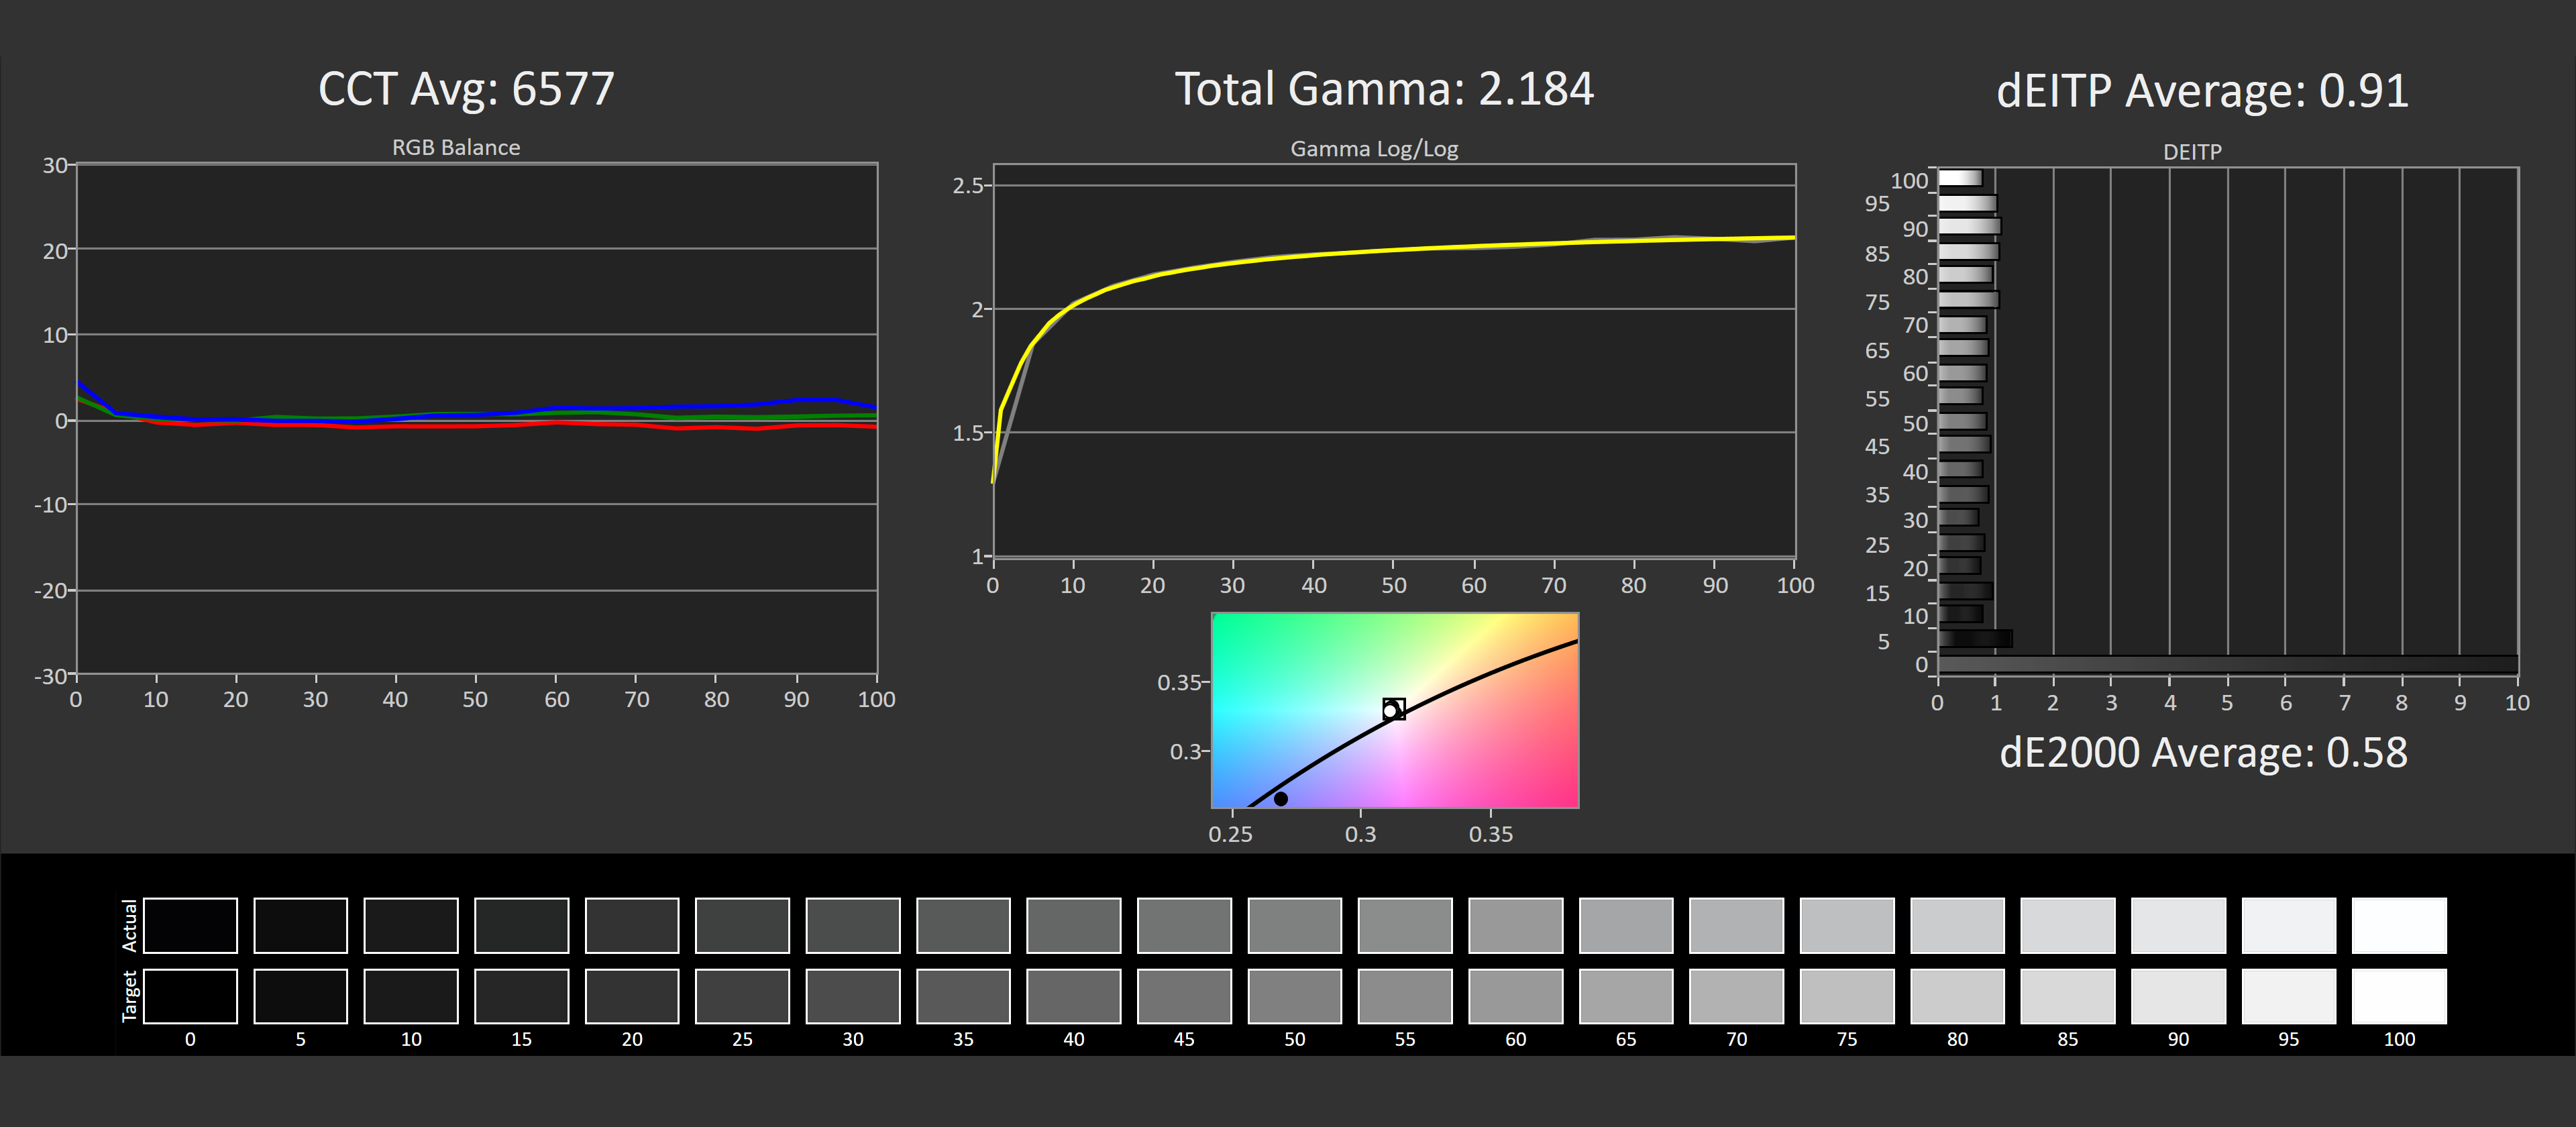
Task: Click the DEITP bar at level 5
Action: pos(1975,639)
